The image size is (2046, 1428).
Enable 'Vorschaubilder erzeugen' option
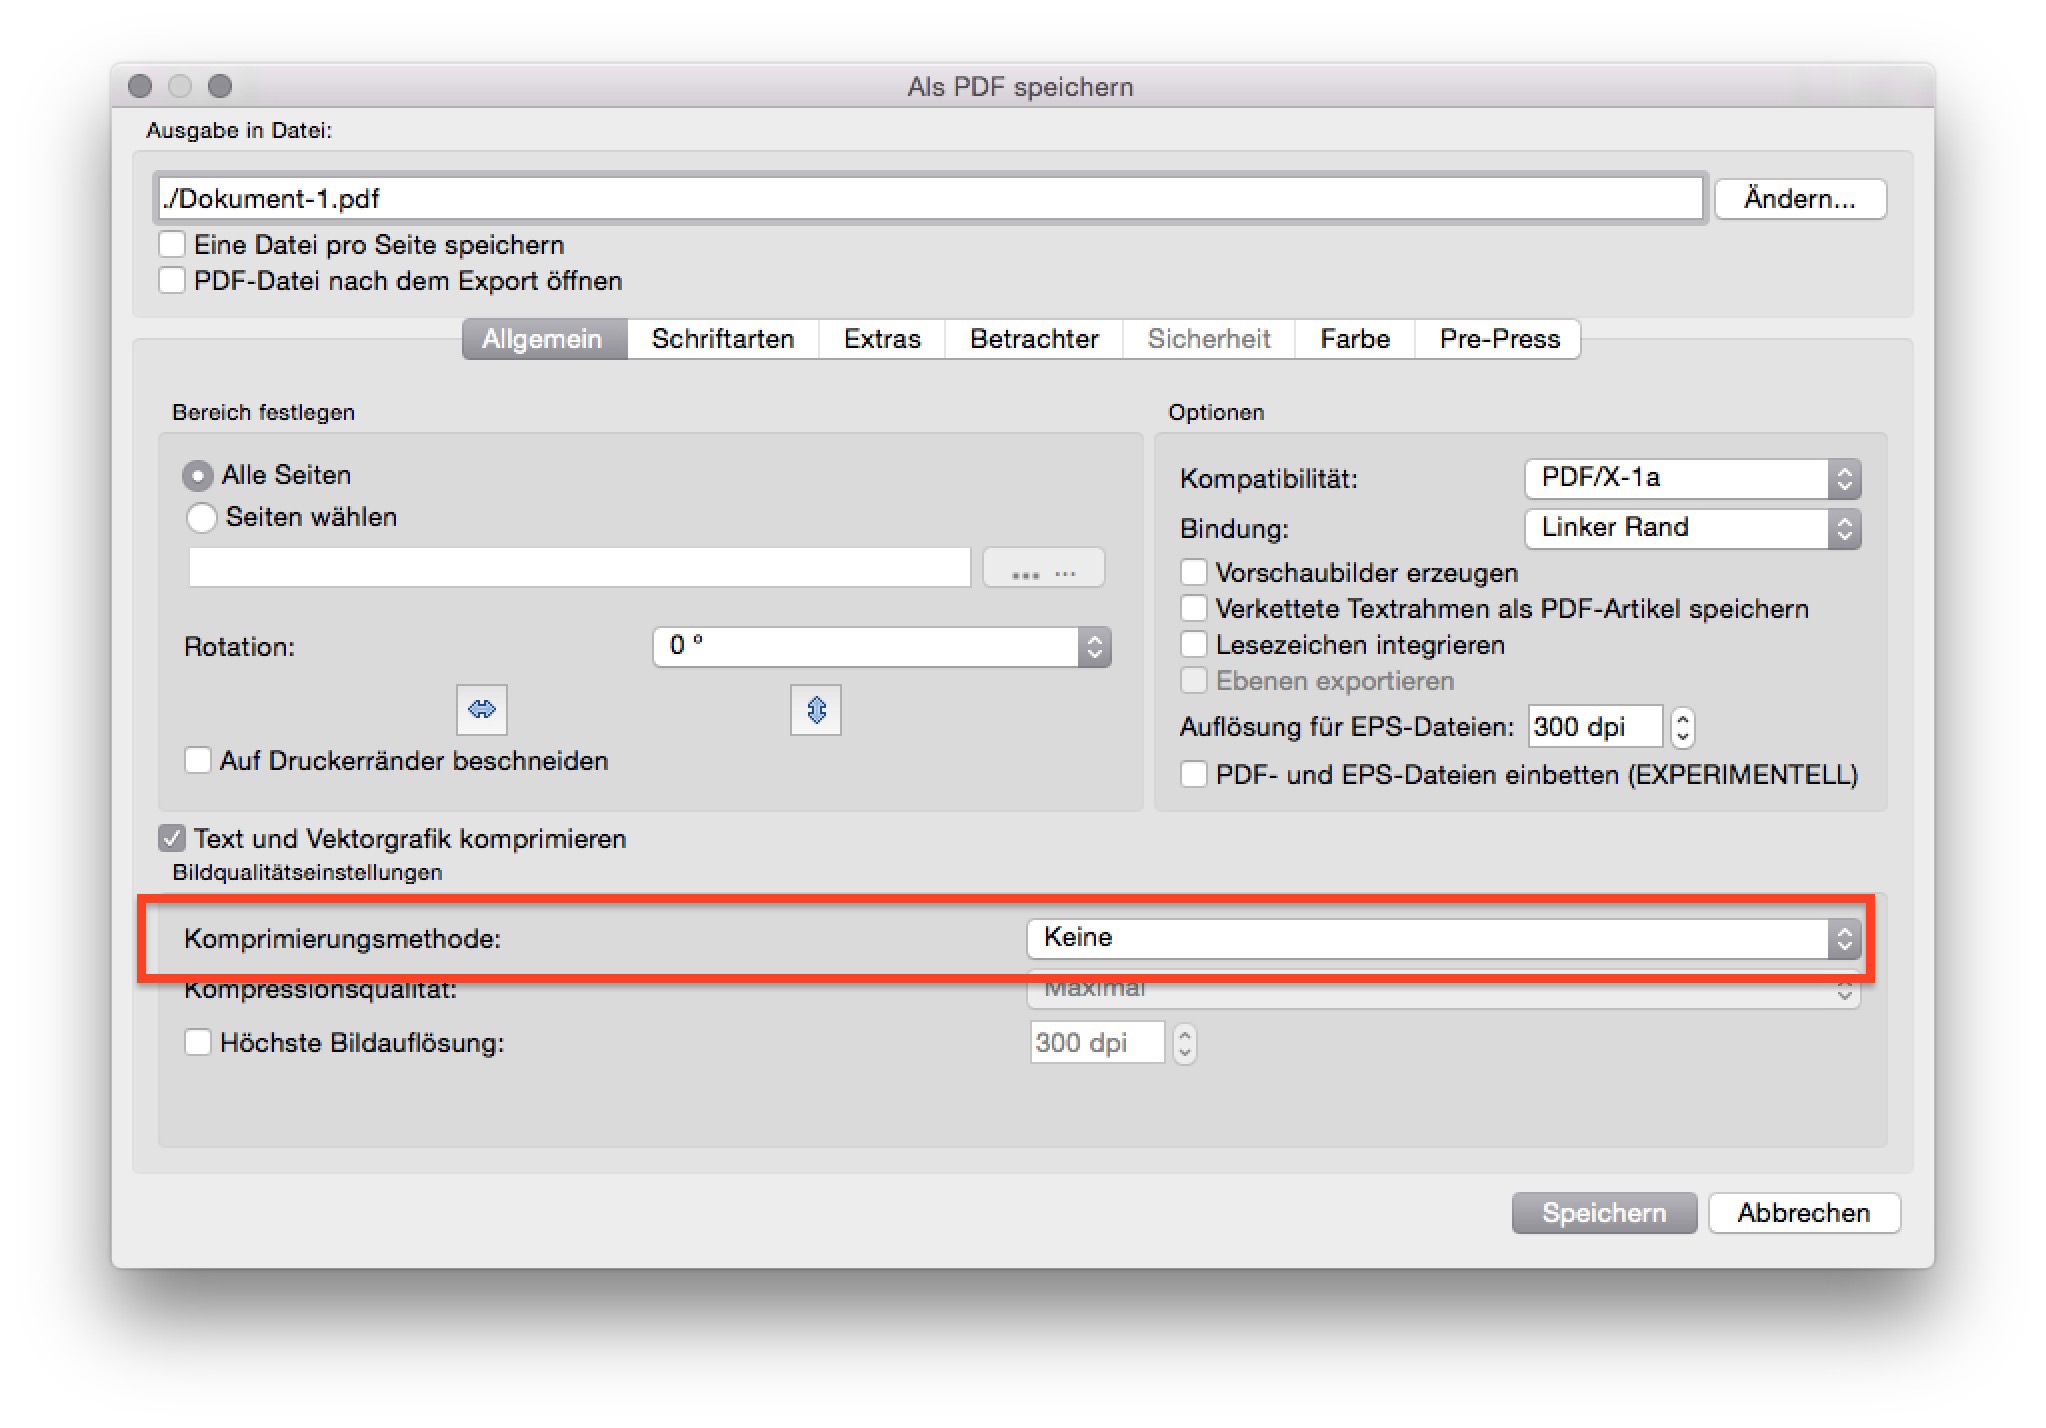[1194, 573]
